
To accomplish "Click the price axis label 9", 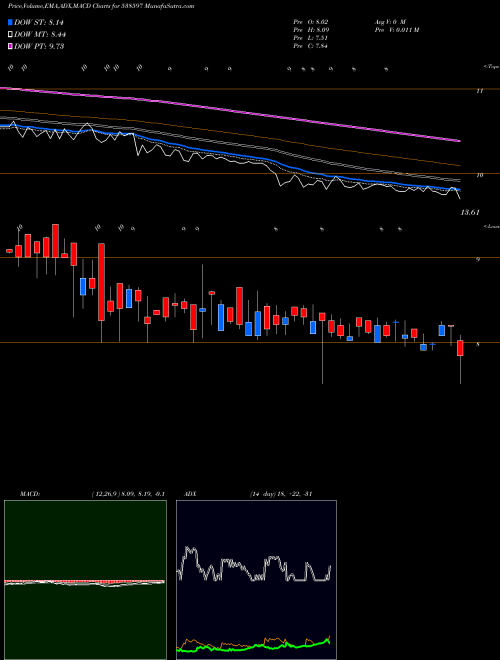I will click(478, 260).
